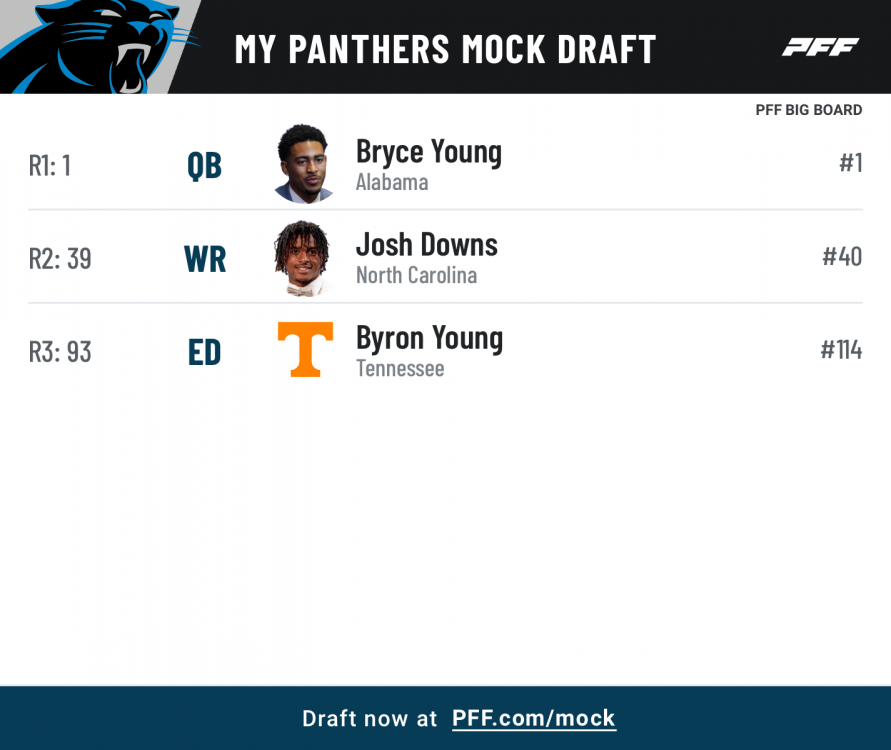This screenshot has width=891, height=750.
Task: Select the Bryce Young player name
Action: click(x=429, y=152)
